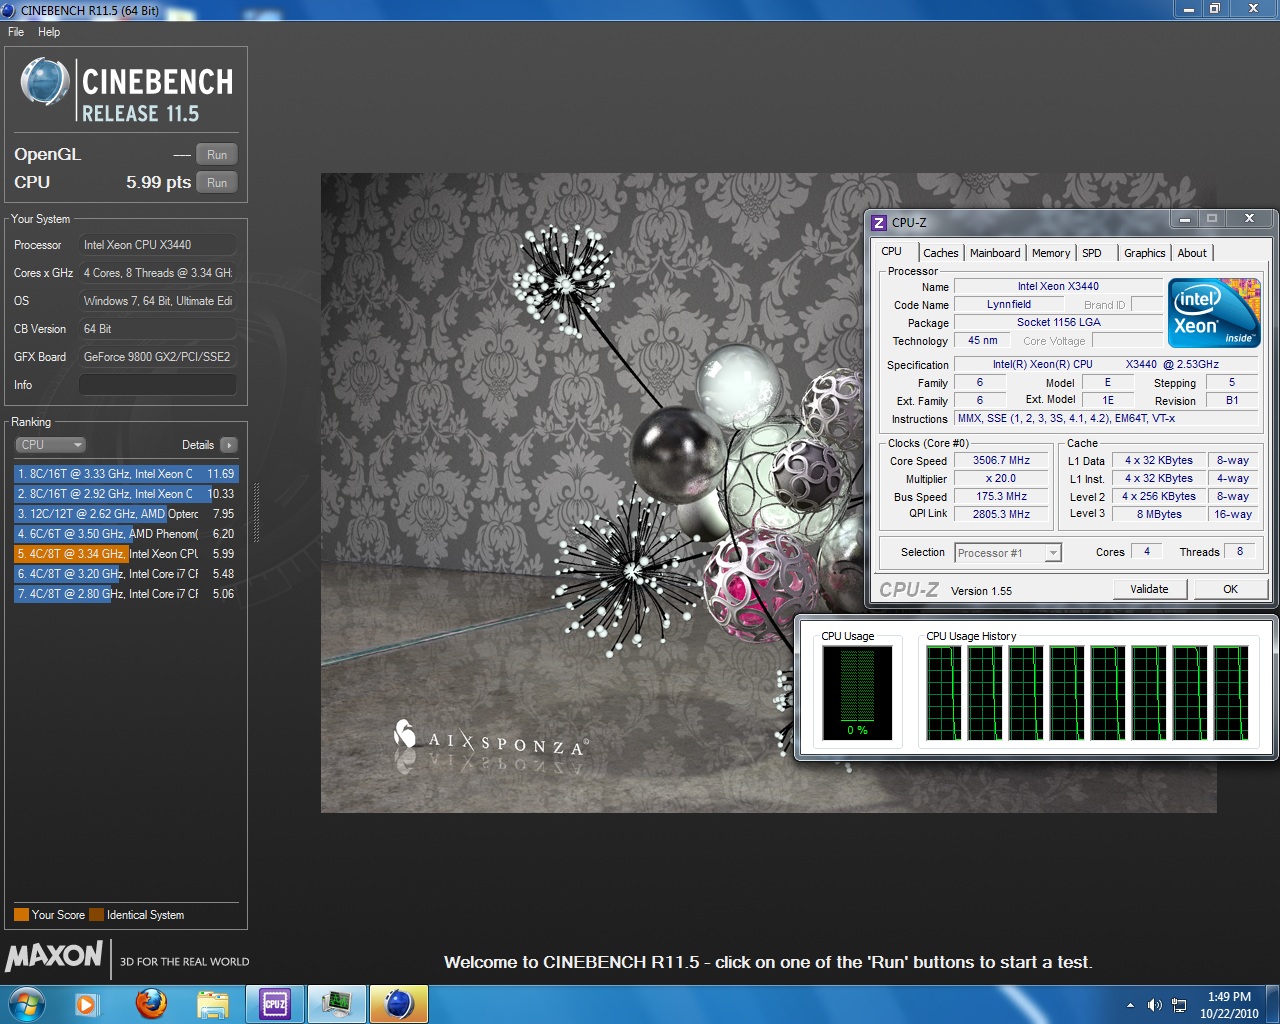This screenshot has width=1280, height=1024.
Task: Click the Your Score orange legend swatch
Action: click(21, 915)
